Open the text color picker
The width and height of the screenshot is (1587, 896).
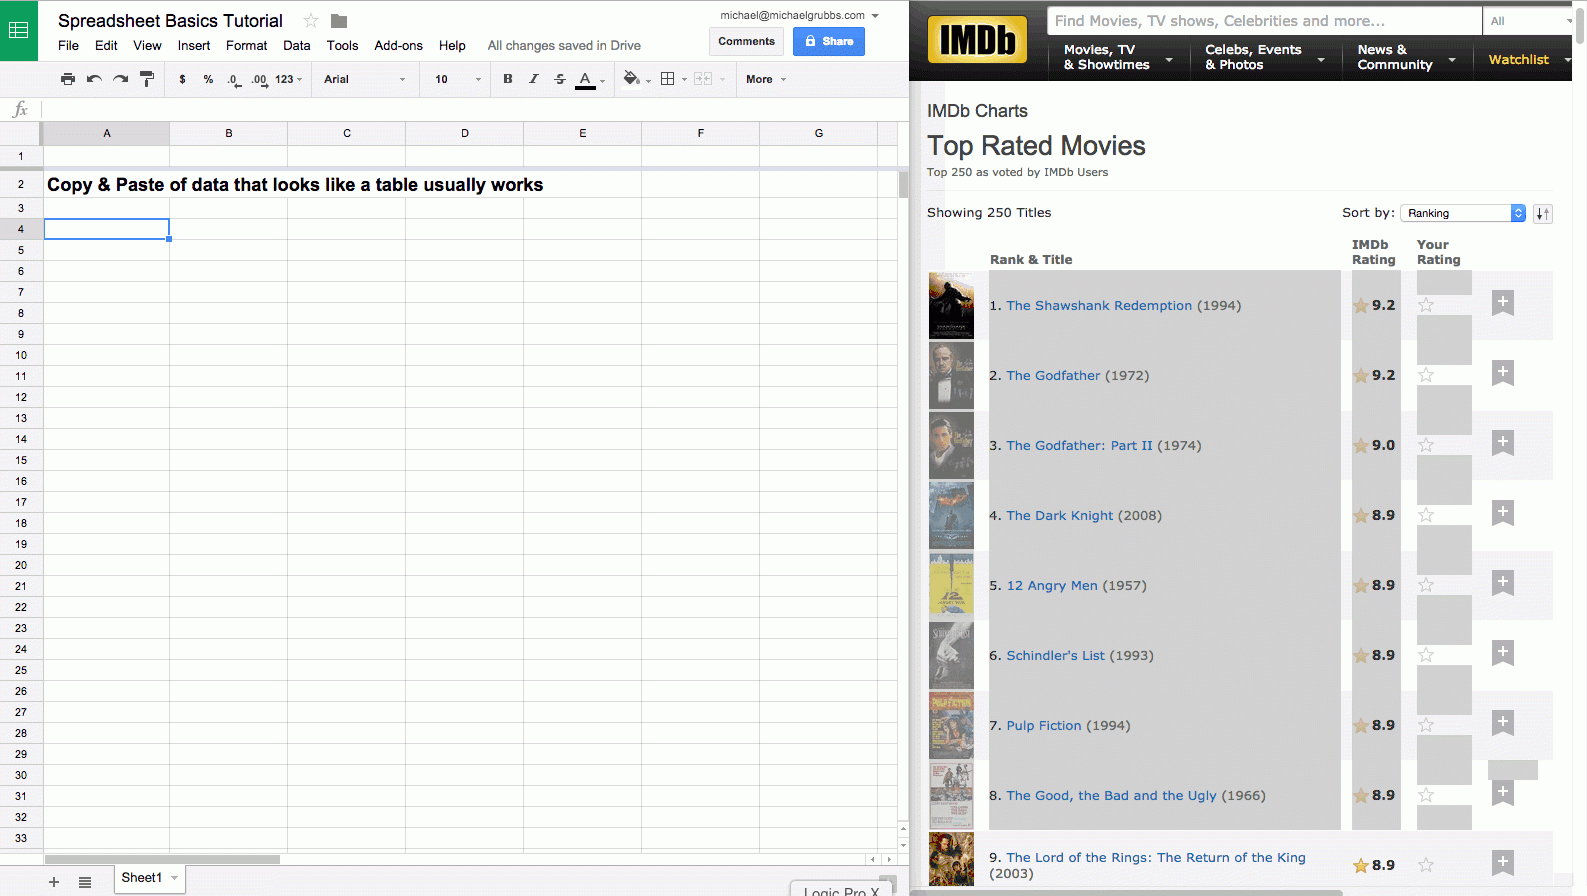tap(586, 79)
